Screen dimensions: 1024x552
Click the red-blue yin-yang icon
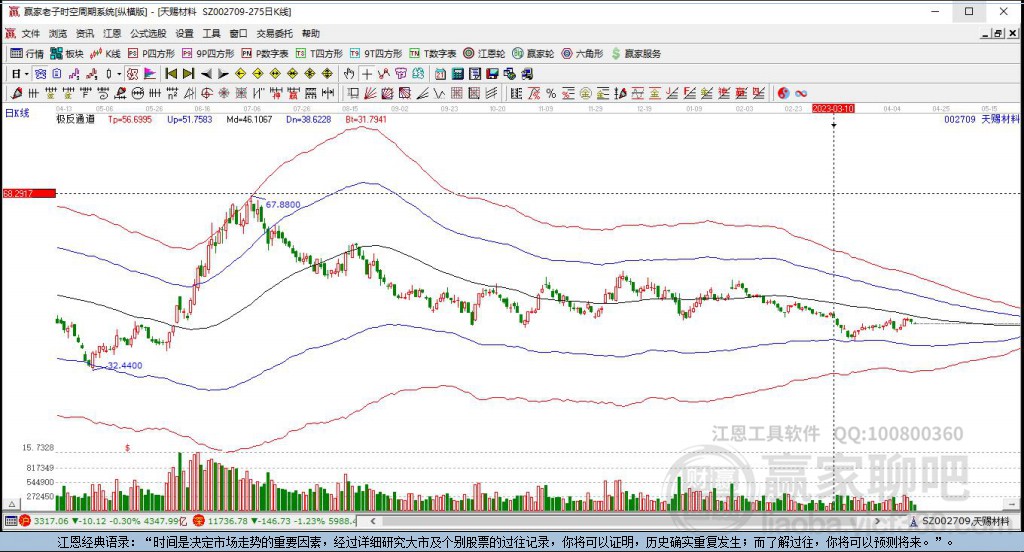pos(783,93)
